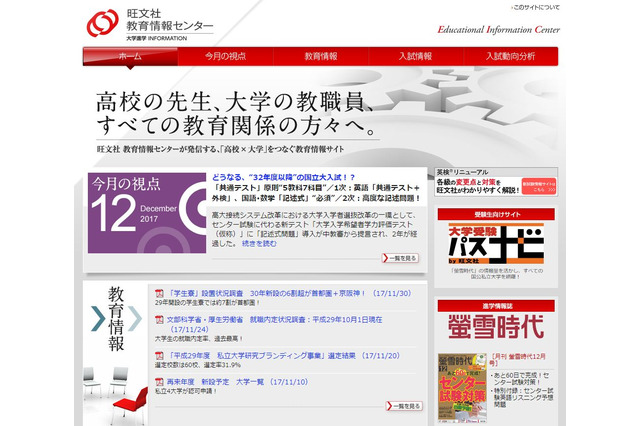
Task: Click PDF icon beside 文部科学省・厚生労働省 item
Action: pyautogui.click(x=159, y=320)
